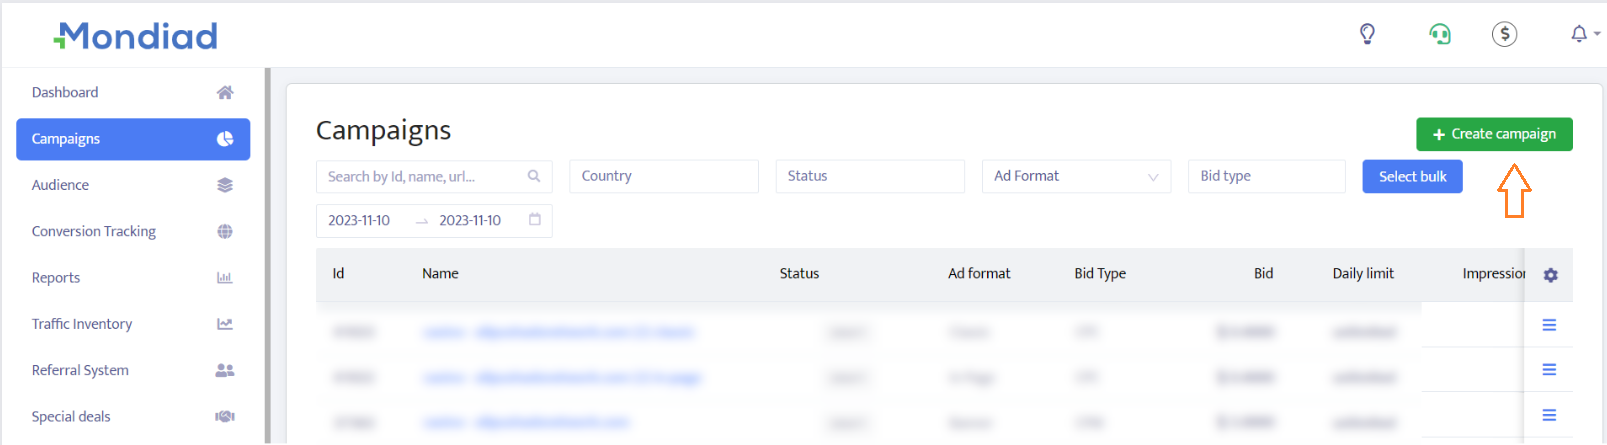This screenshot has height=445, width=1607.
Task: Open the Status filter dropdown
Action: coord(870,176)
